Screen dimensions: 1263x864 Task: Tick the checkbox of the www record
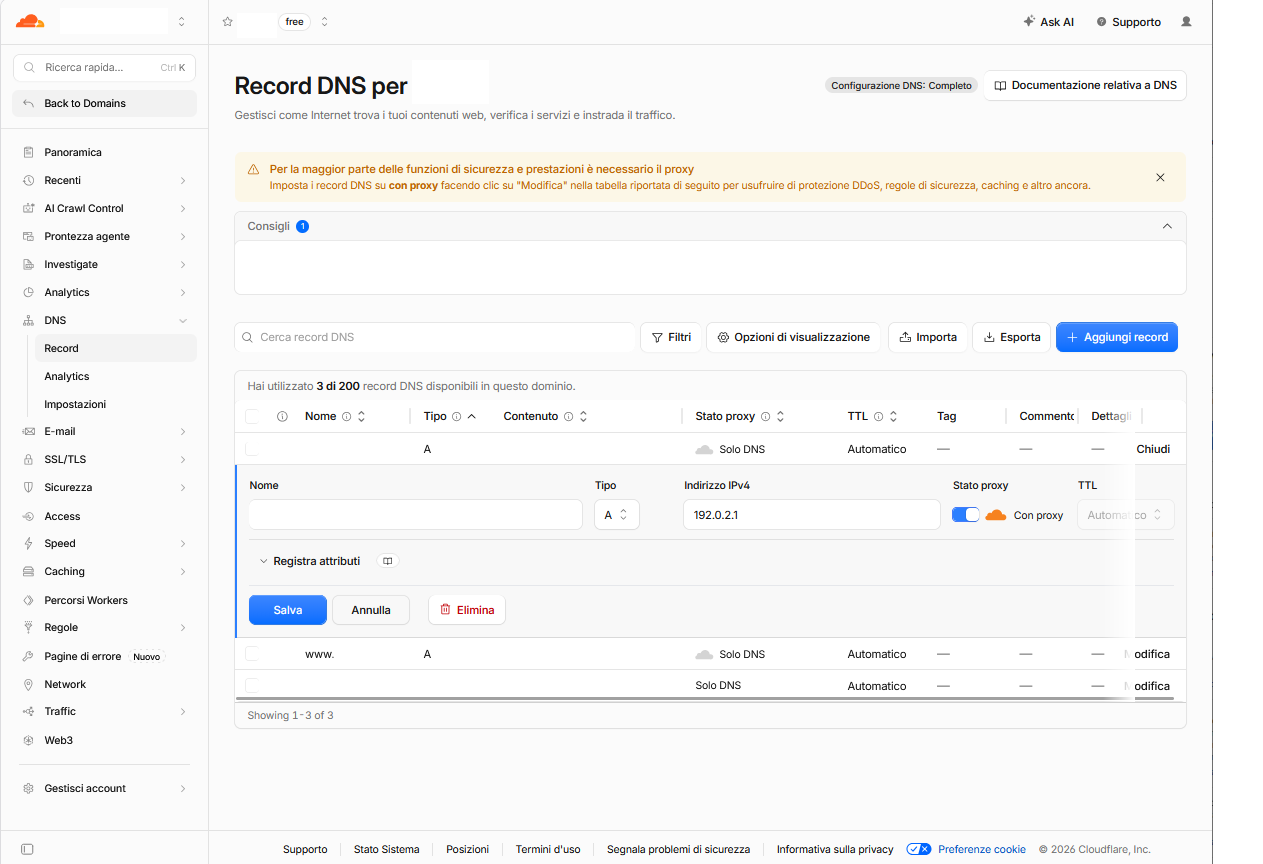(252, 653)
